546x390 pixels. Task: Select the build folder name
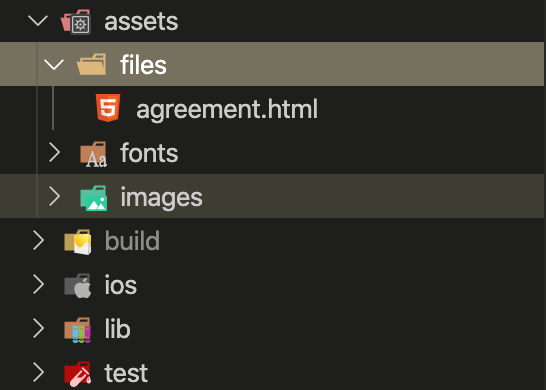(x=132, y=240)
